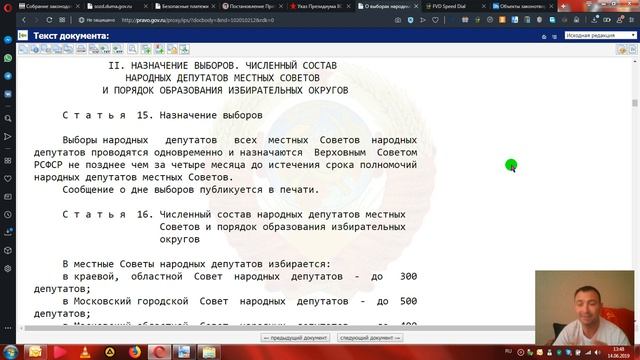The height and width of the screenshot is (360, 640).
Task: Click the ad-blocker shield icon
Action: (410, 20)
